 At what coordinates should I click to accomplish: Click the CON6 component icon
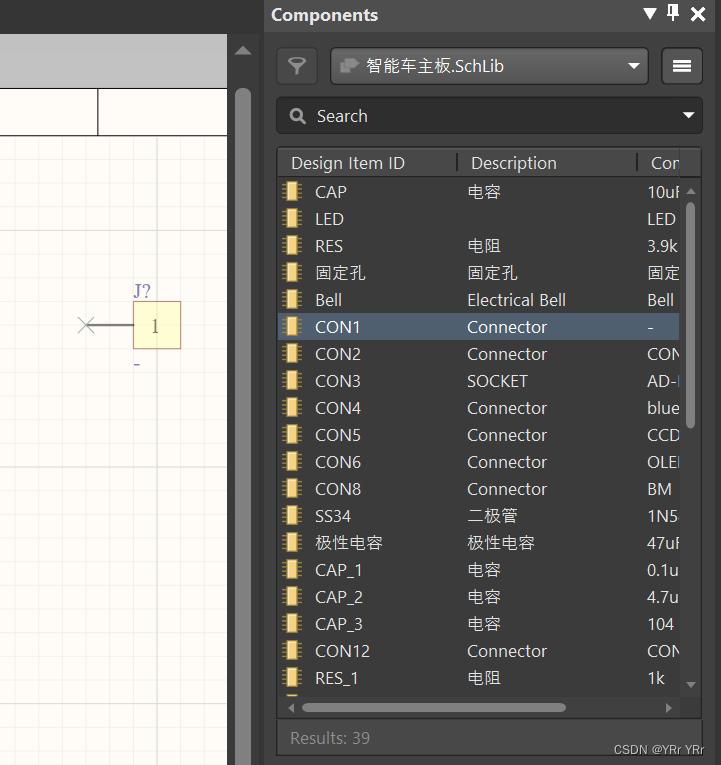292,462
